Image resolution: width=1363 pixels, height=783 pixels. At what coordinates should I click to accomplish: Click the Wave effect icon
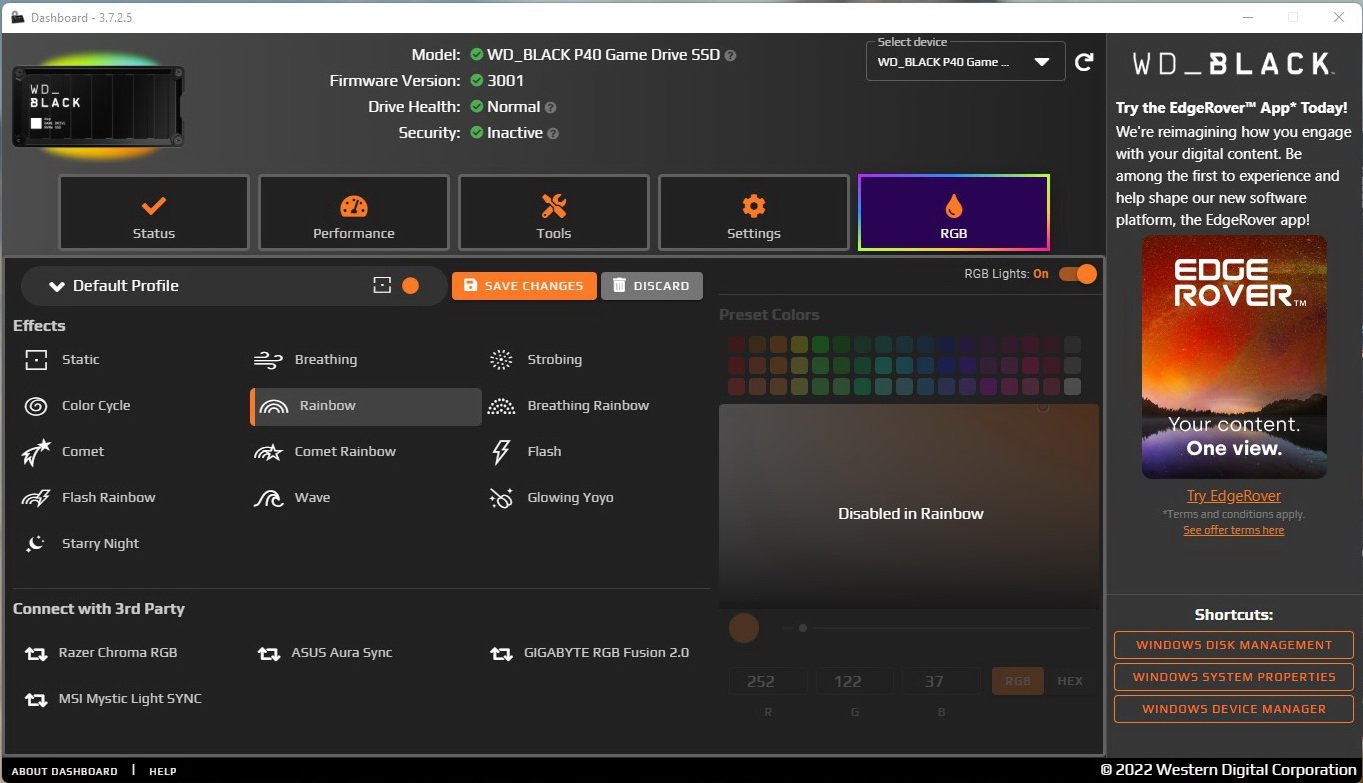(x=268, y=498)
